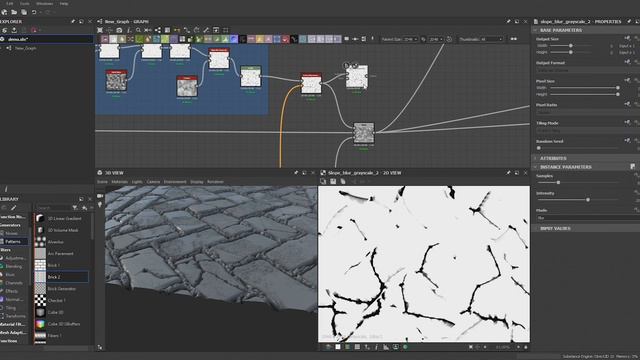Add the red node from the atomic node bar
The image size is (640, 360).
285,39
